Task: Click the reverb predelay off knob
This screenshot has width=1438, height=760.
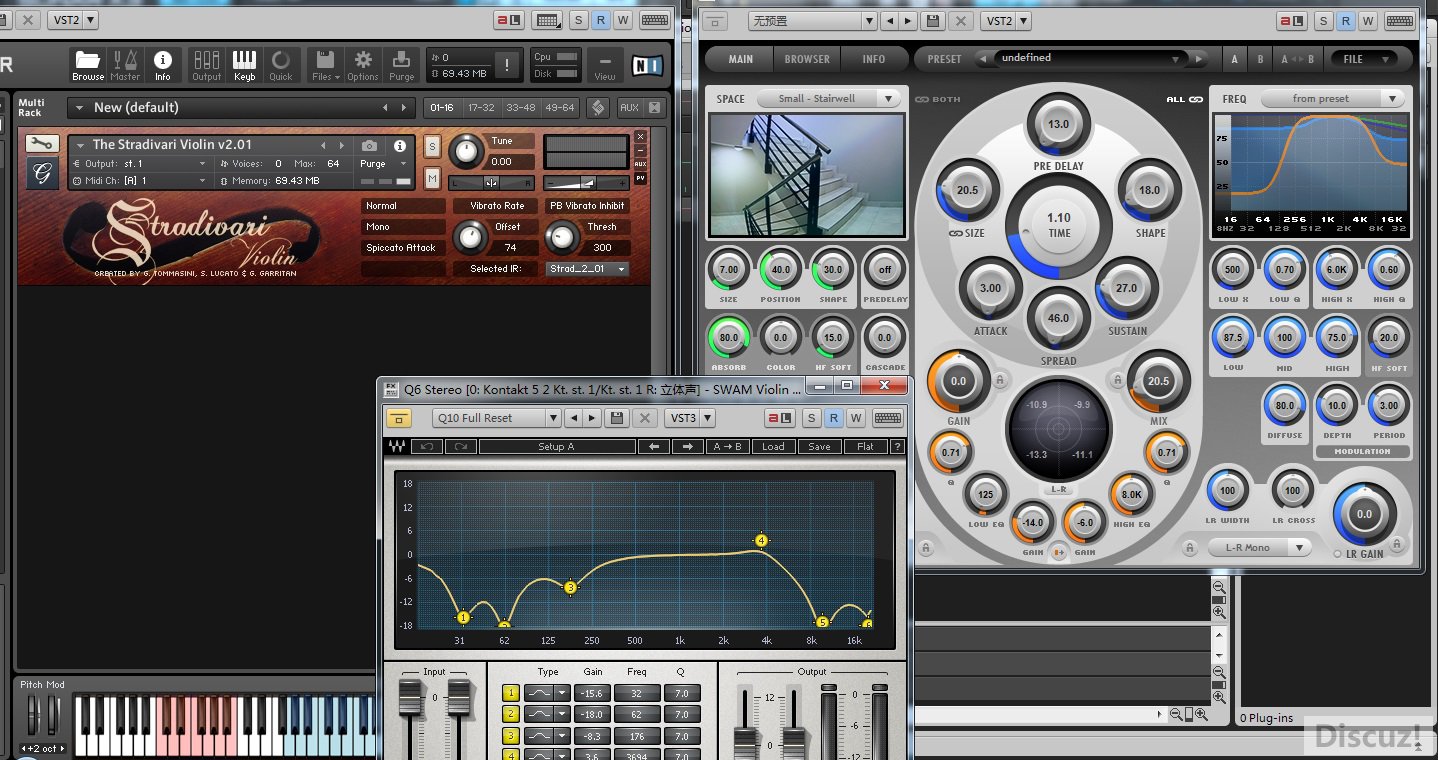Action: point(884,269)
